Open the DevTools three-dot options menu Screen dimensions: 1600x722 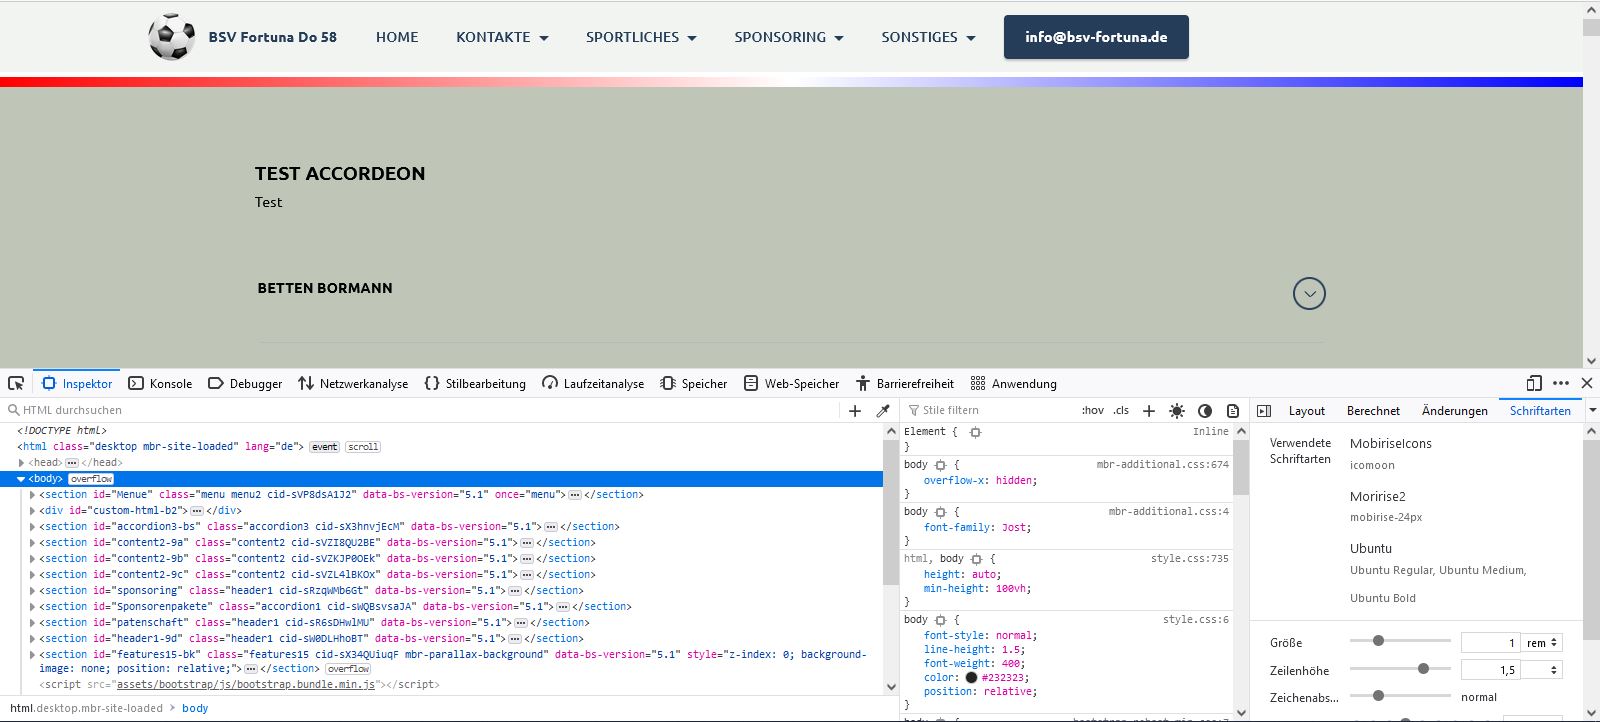coord(1561,383)
